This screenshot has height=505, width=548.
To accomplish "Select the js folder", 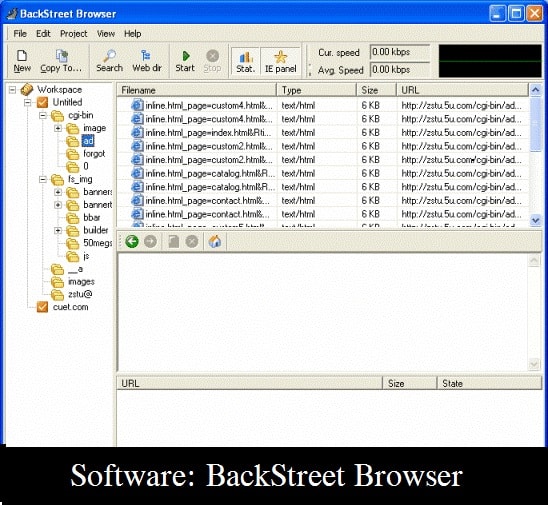I will [86, 256].
